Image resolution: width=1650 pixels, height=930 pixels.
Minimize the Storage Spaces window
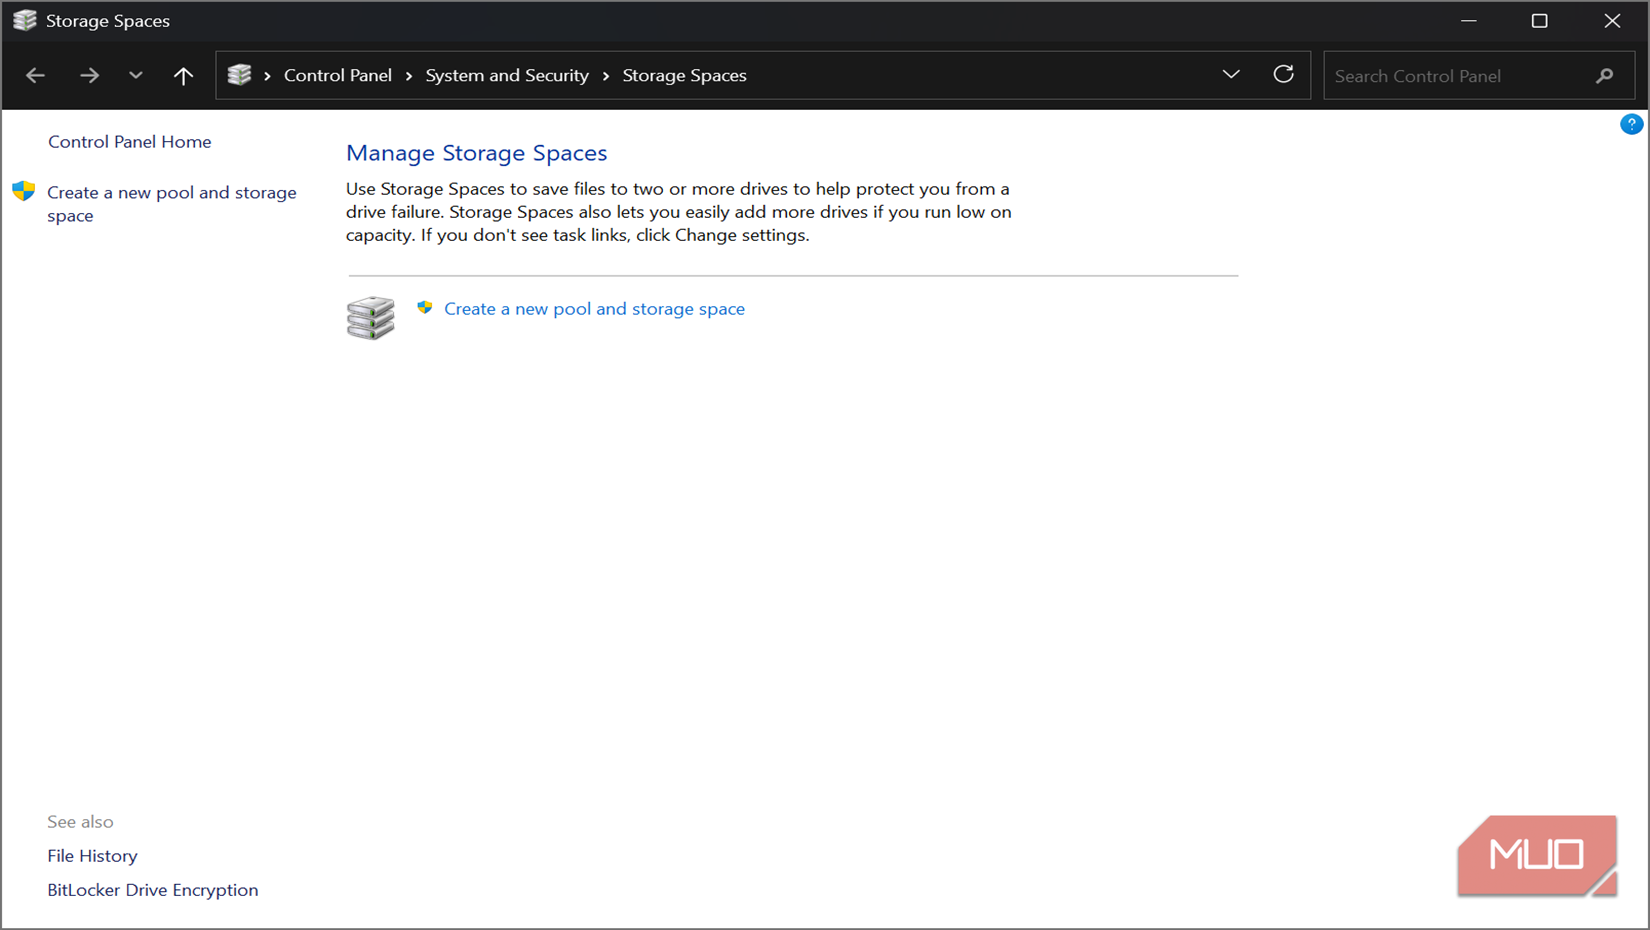pos(1468,21)
